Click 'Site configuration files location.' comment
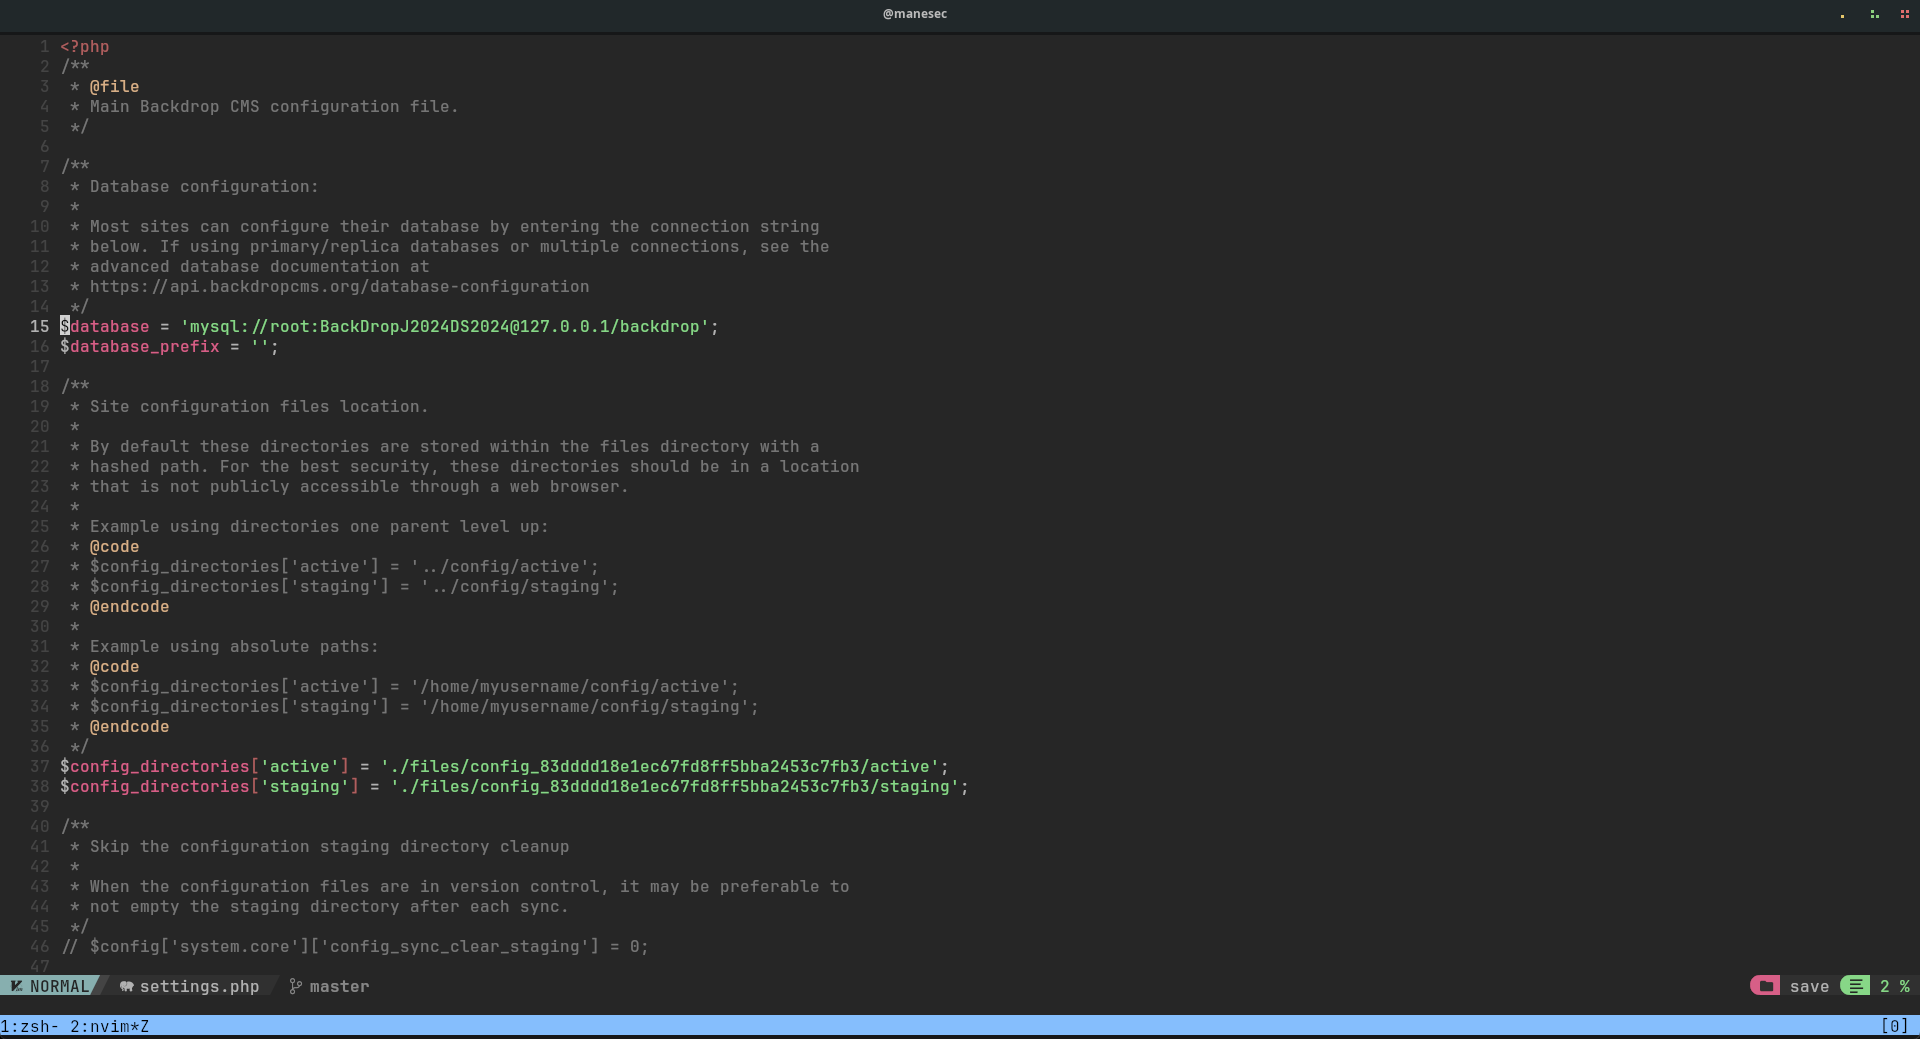 pyautogui.click(x=259, y=407)
